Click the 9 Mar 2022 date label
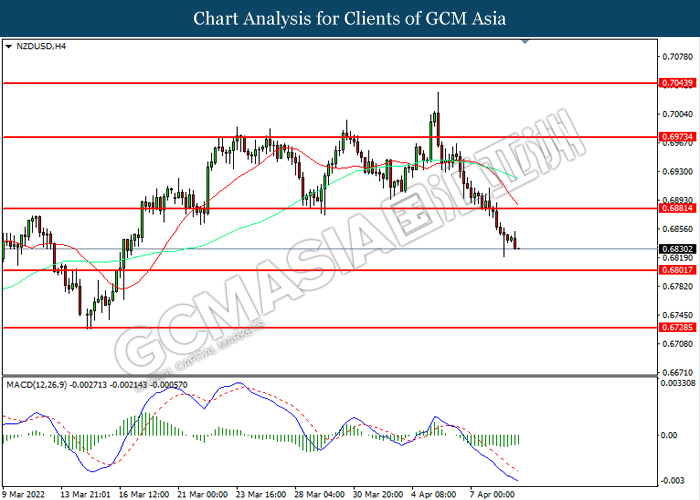700x500 pixels. (23, 494)
